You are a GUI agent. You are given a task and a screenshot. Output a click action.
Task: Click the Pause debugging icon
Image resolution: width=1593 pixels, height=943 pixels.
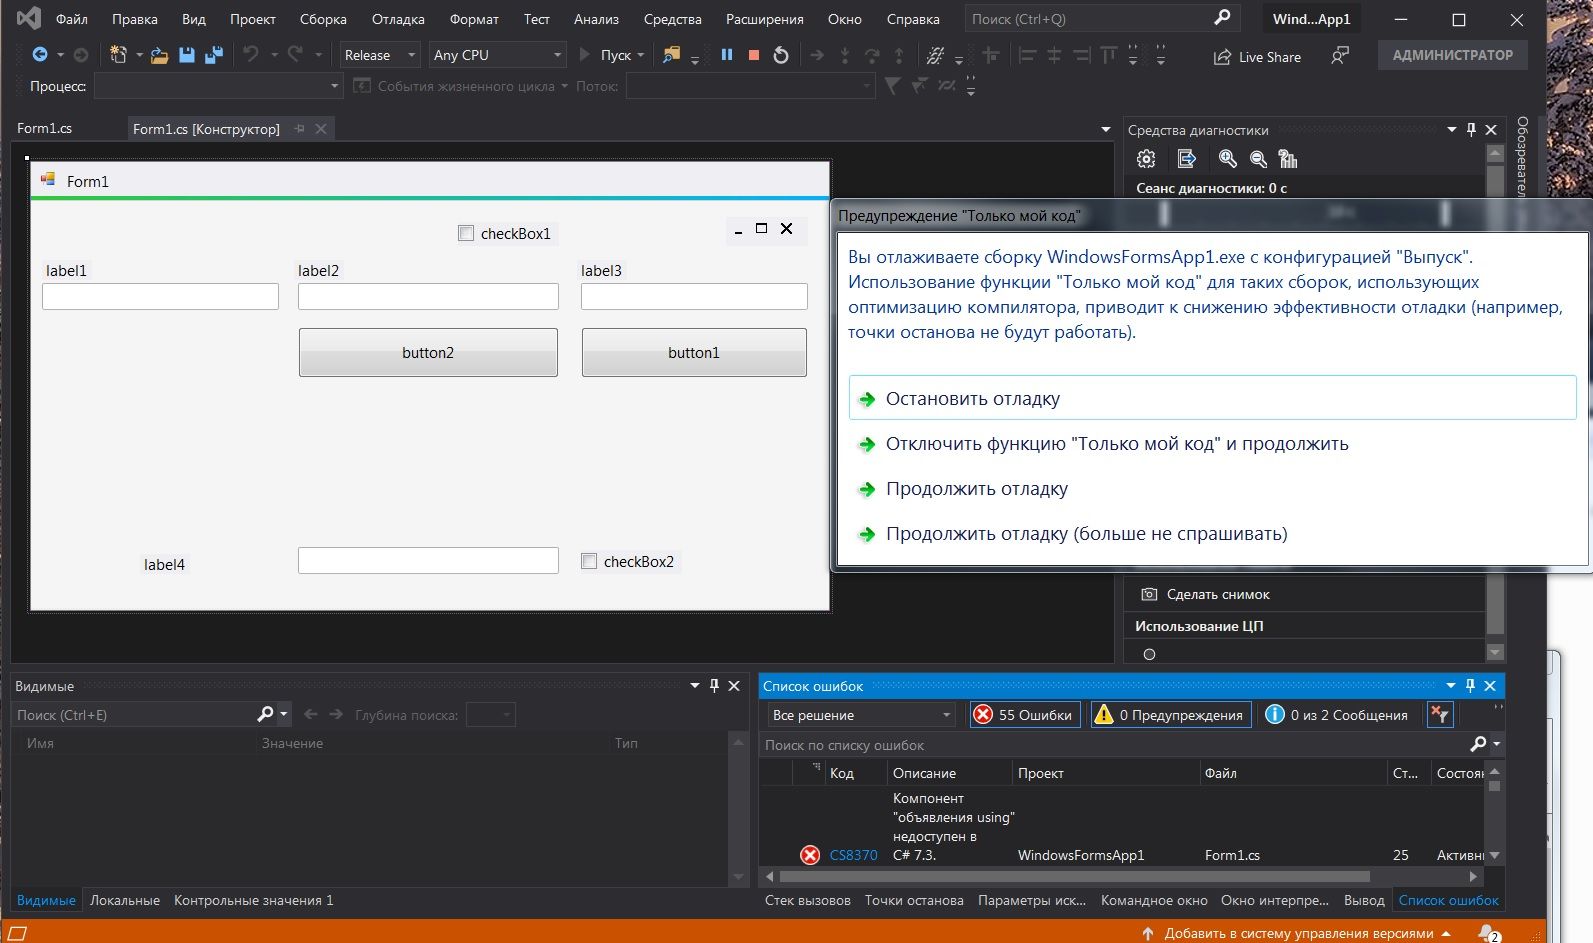[x=727, y=55]
